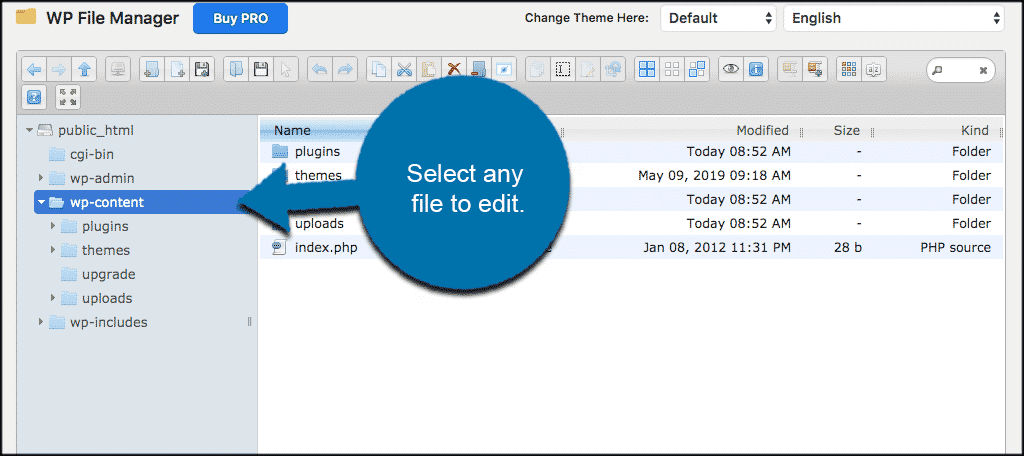This screenshot has height=456, width=1024.
Task: Click the extract archive icon
Action: [790, 69]
